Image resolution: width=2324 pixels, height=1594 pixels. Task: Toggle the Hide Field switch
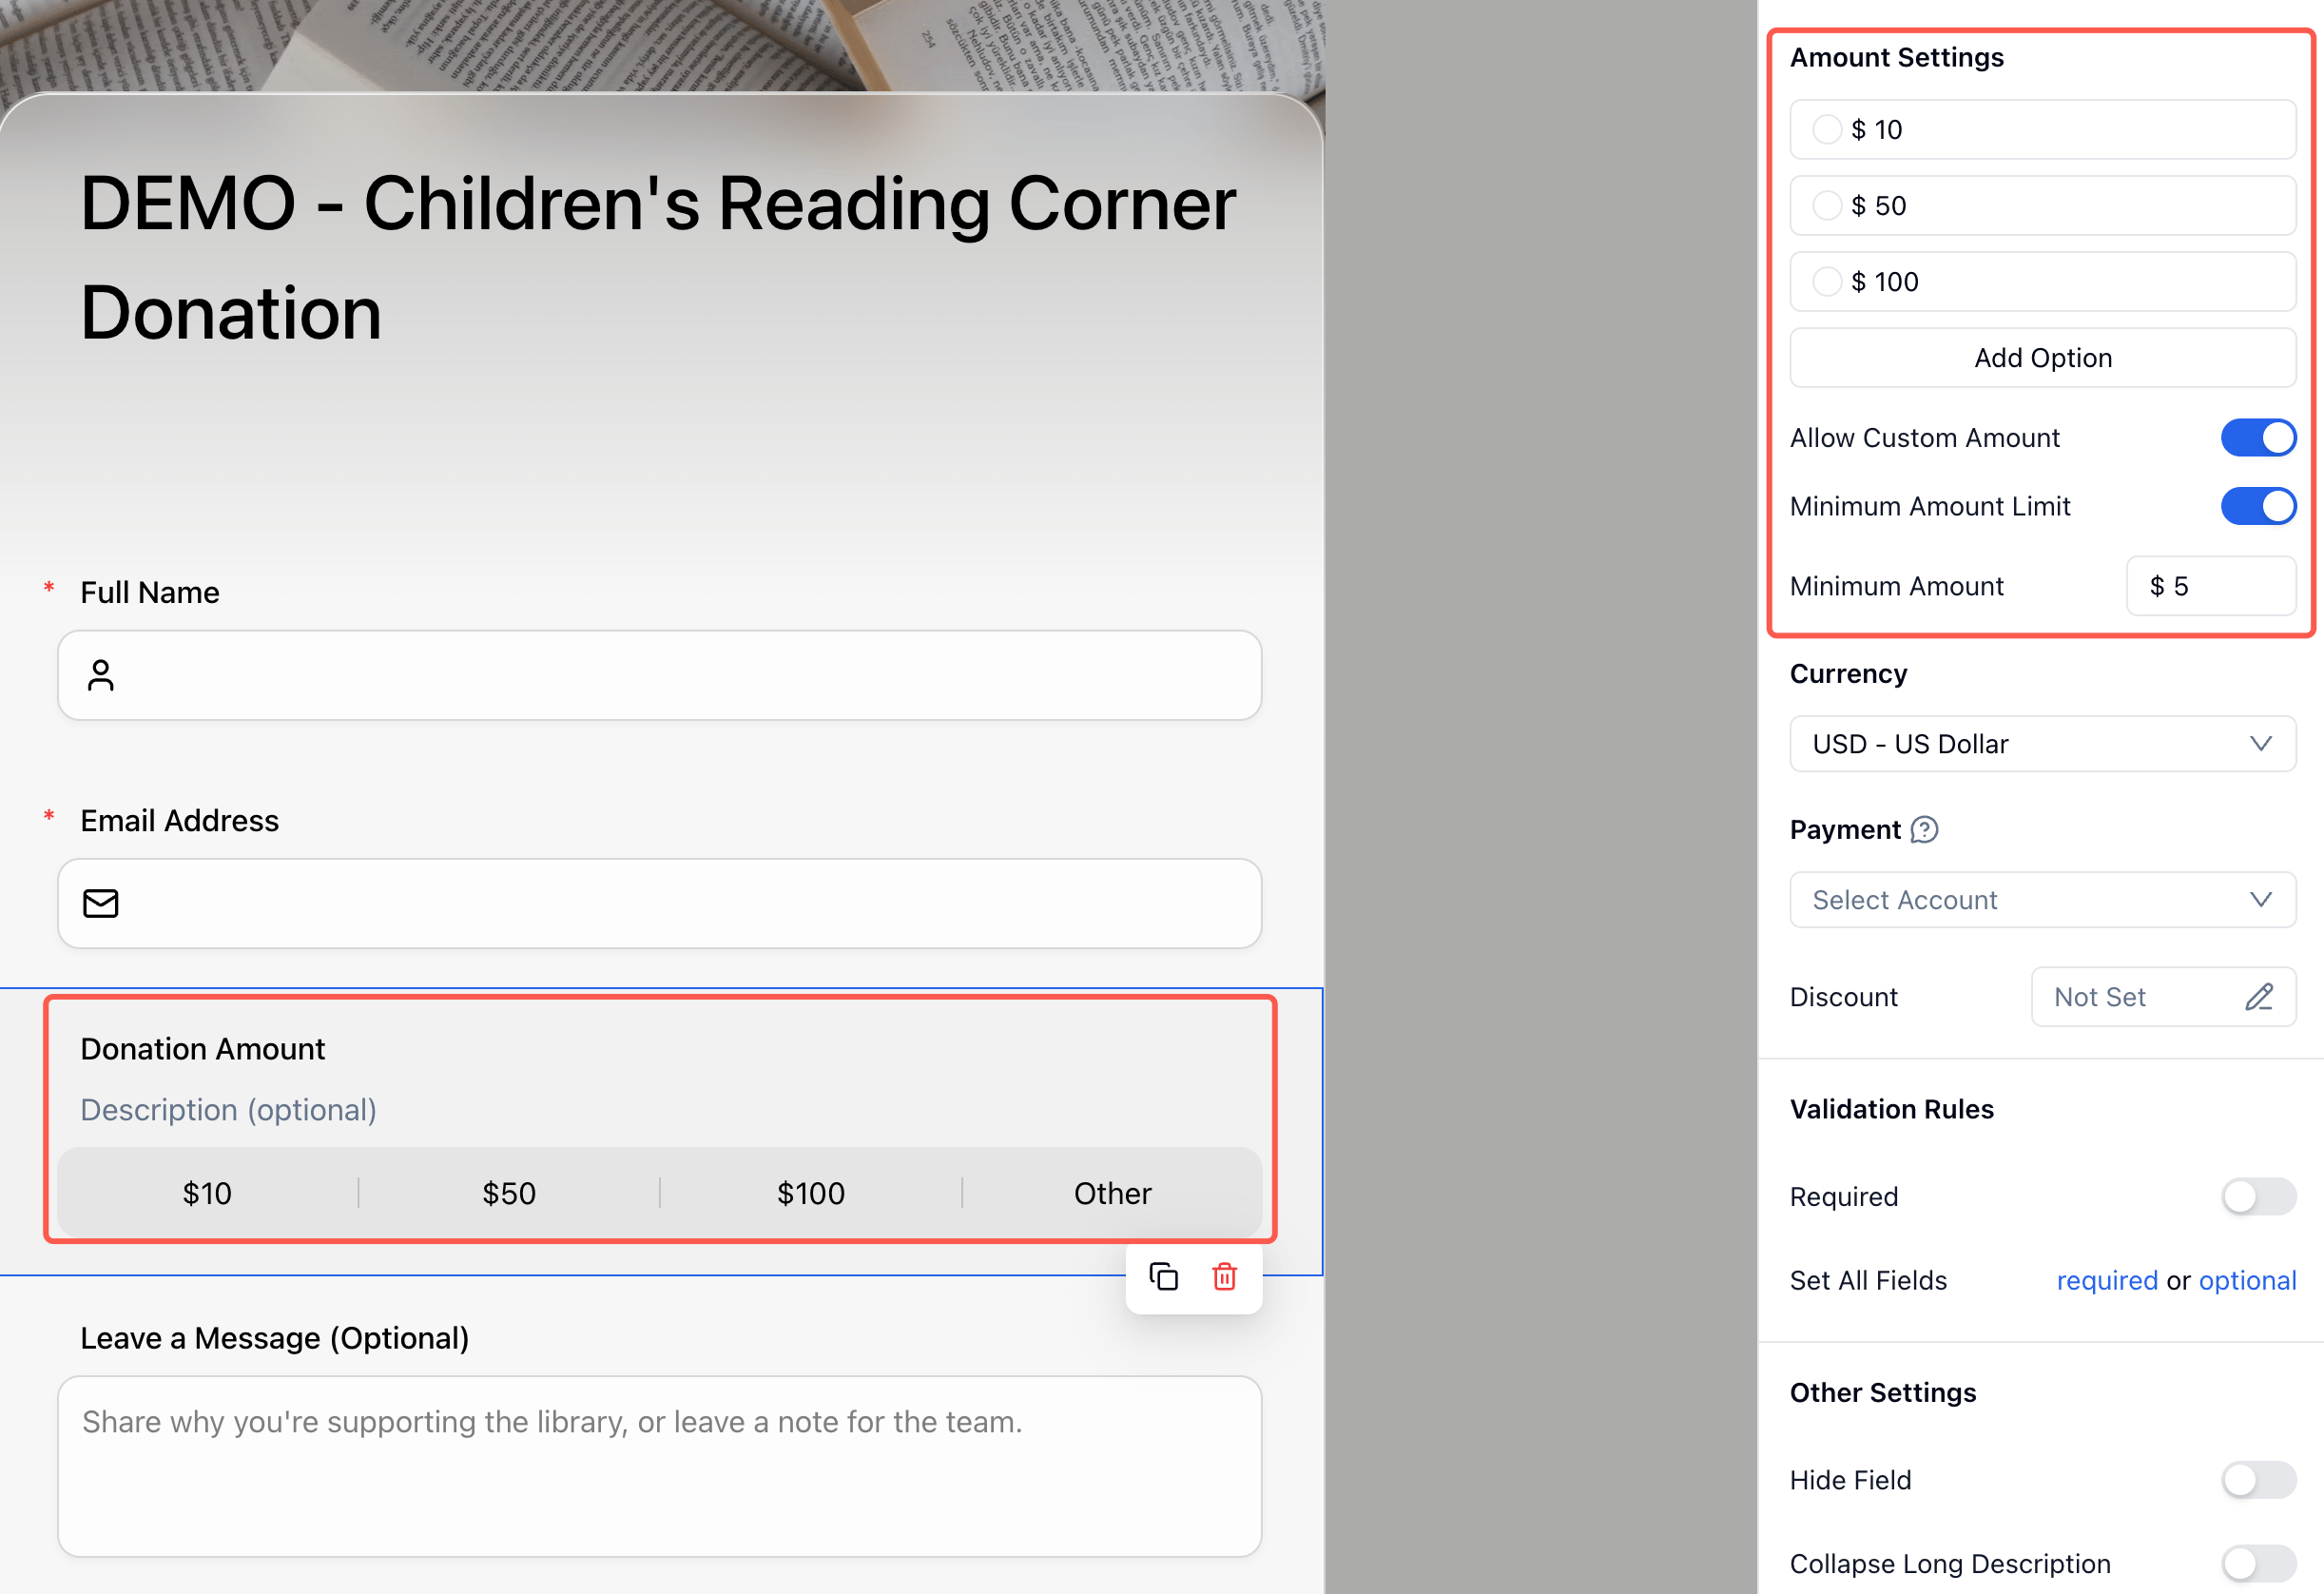2258,1480
